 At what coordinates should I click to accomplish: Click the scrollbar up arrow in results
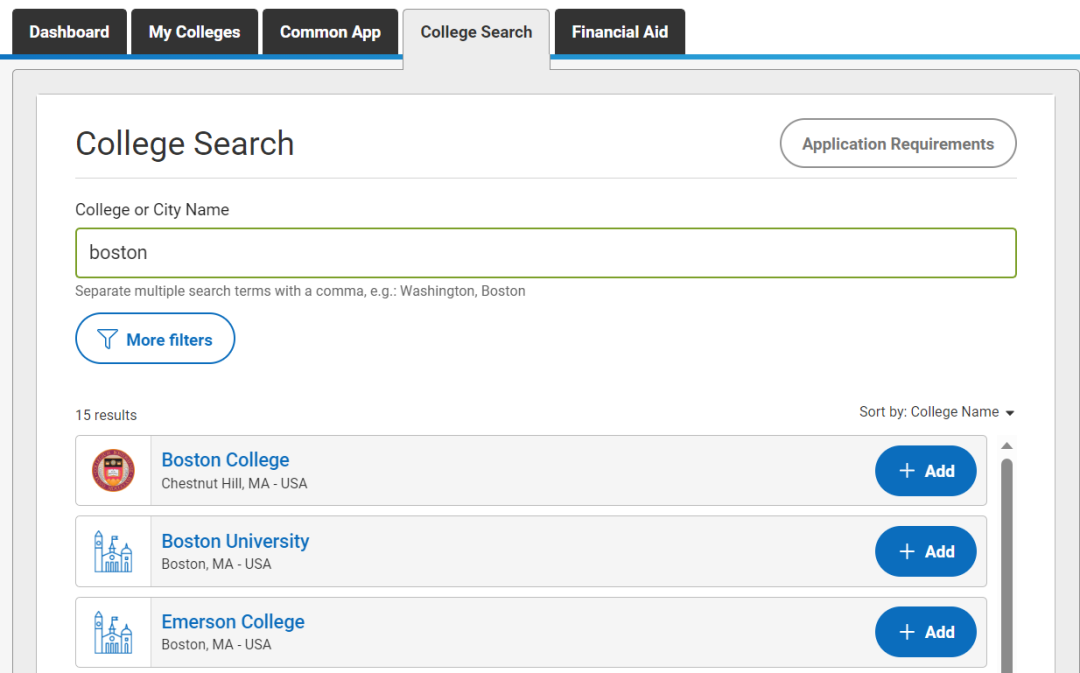1007,446
